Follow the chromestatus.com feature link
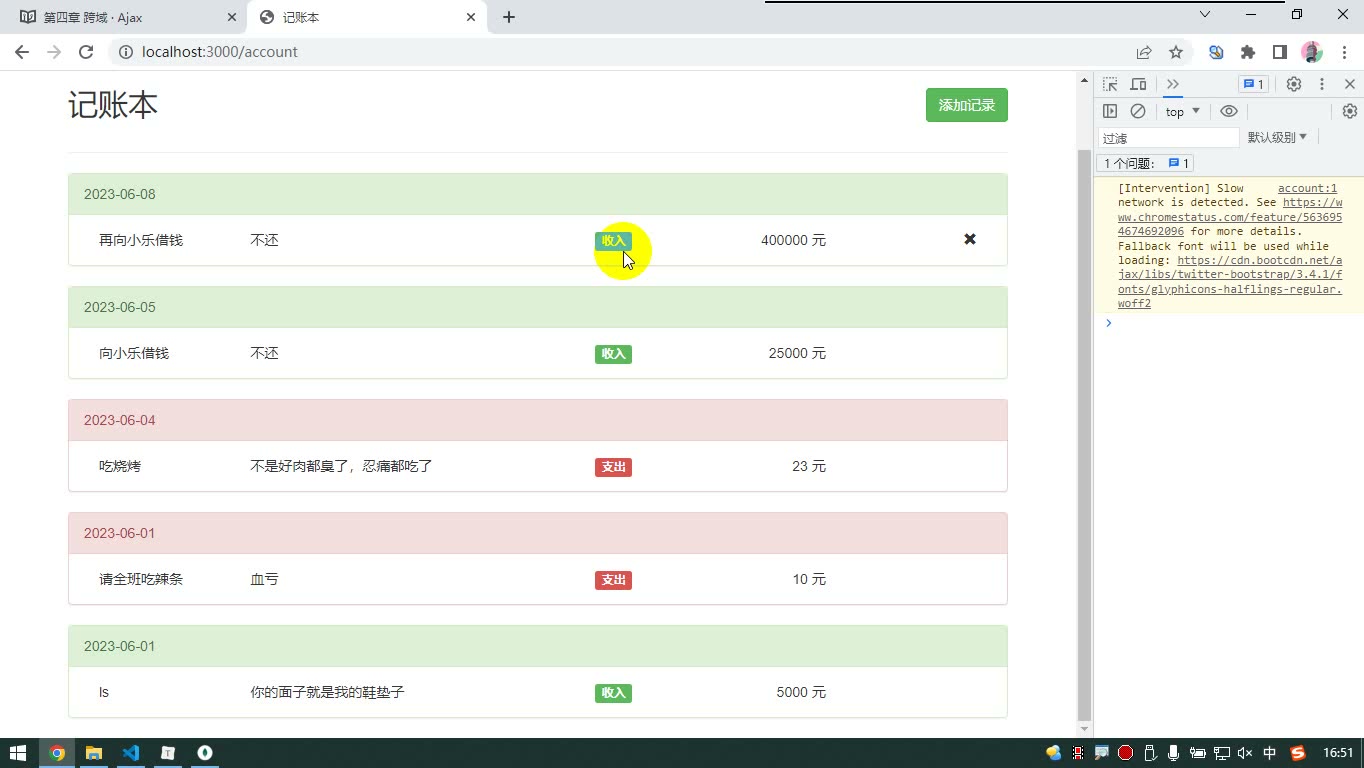 [x=1230, y=217]
